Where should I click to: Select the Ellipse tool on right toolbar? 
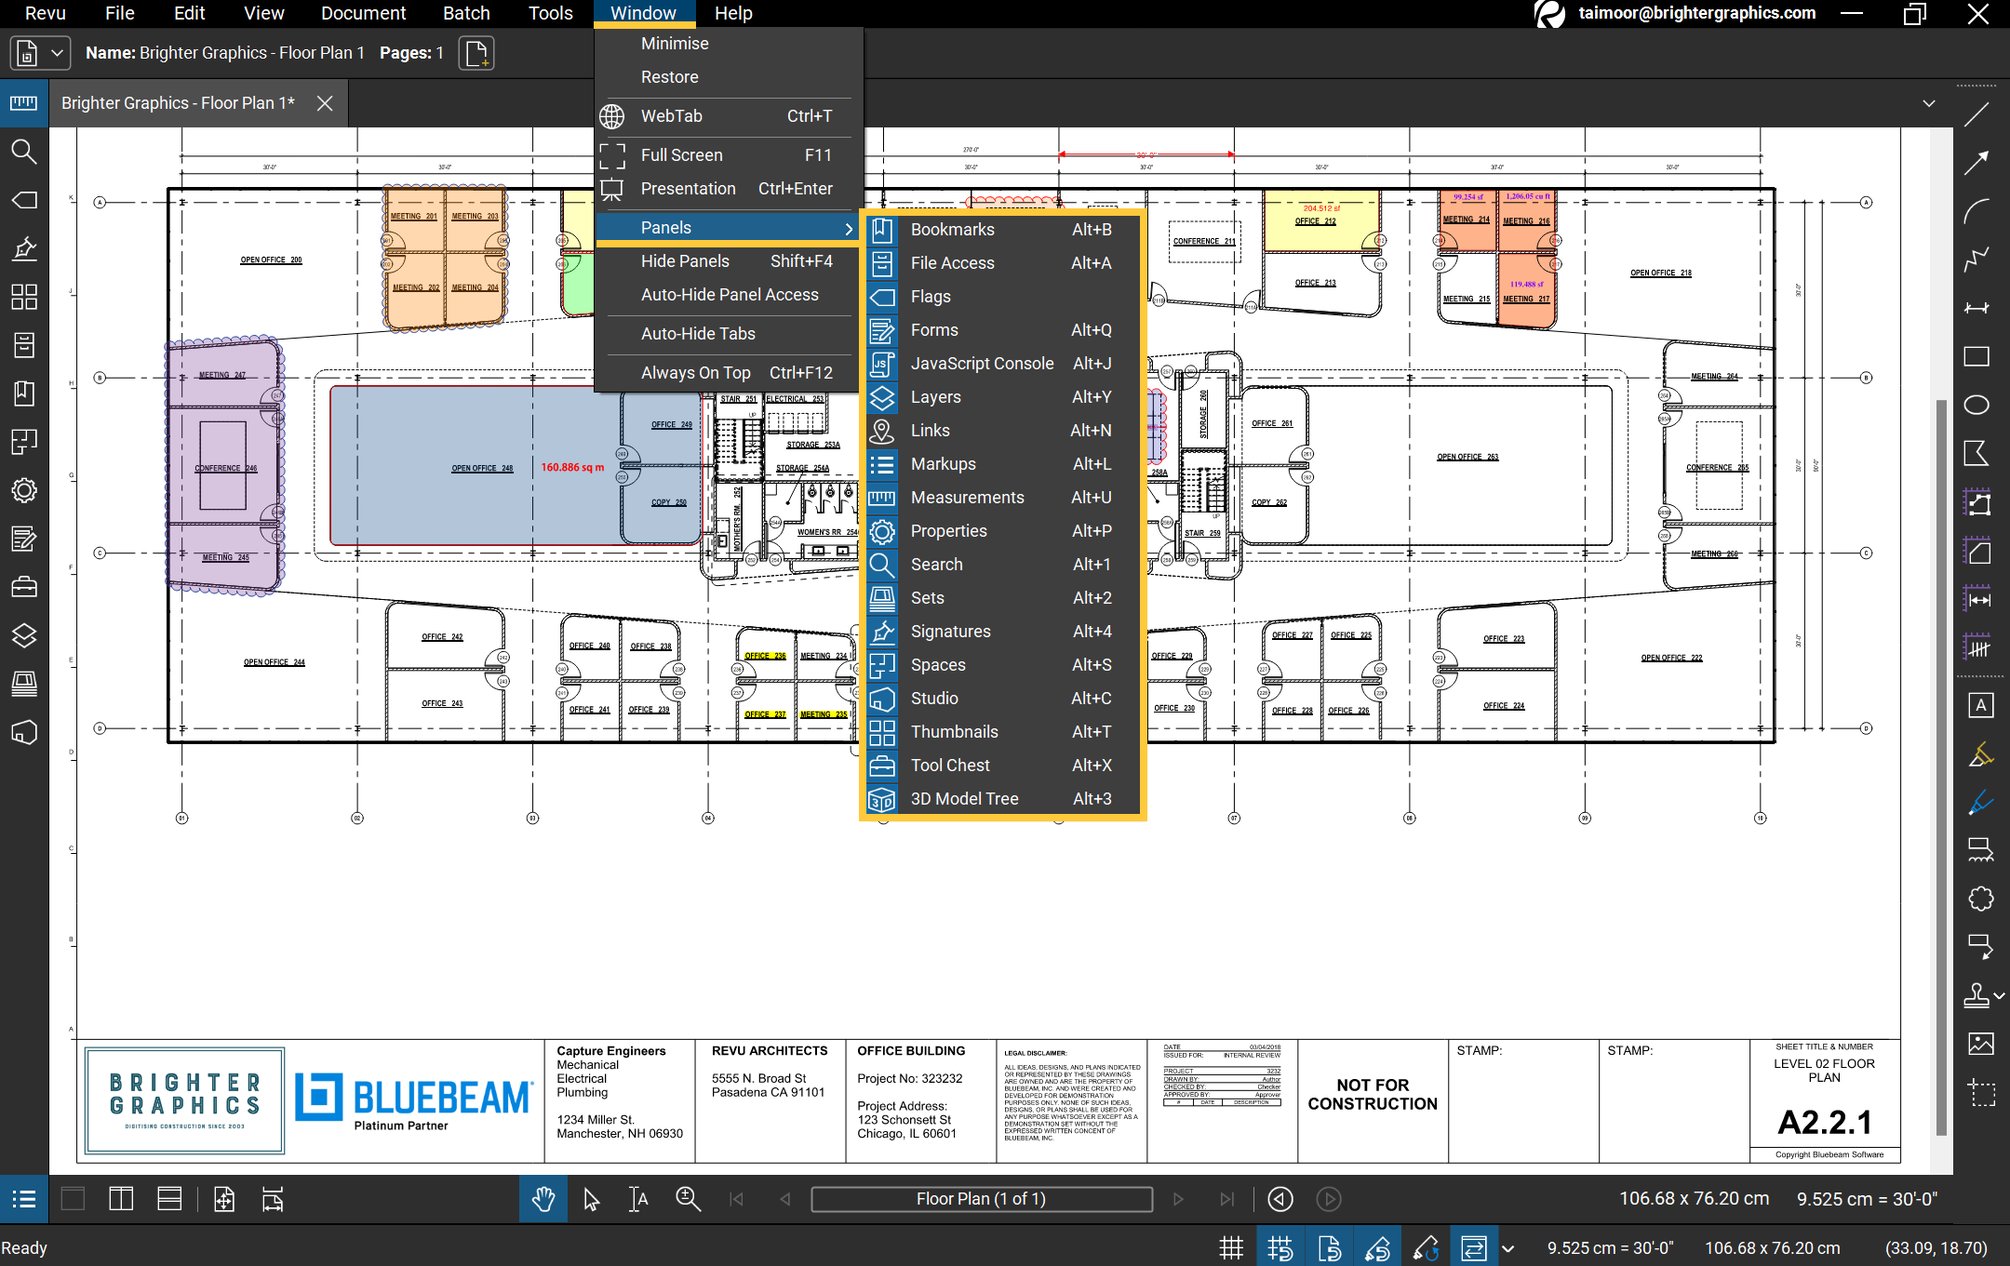click(x=1978, y=406)
